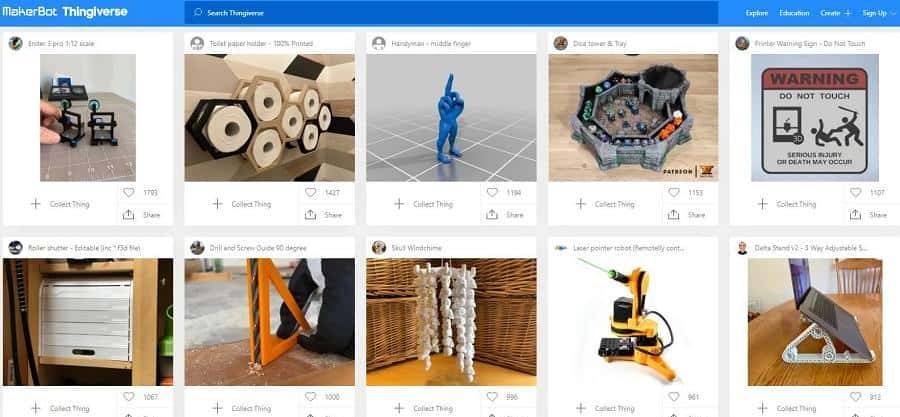Open the Delta Stand V2 author avatar

click(742, 248)
